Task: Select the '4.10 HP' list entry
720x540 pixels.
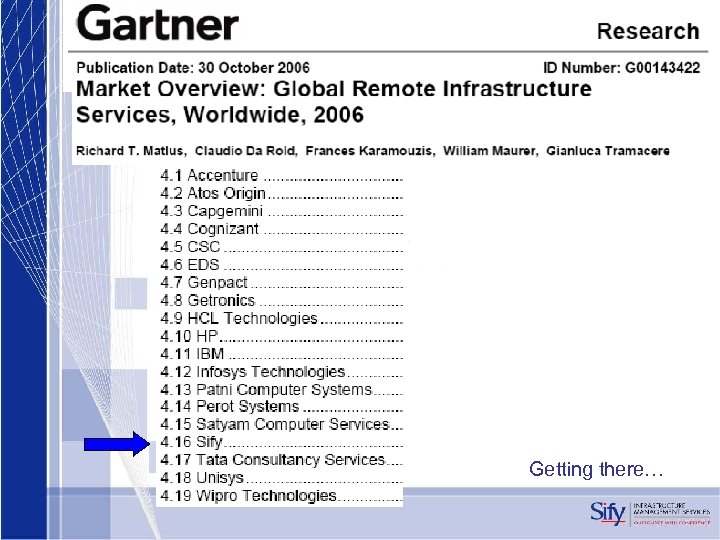Action: click(281, 336)
